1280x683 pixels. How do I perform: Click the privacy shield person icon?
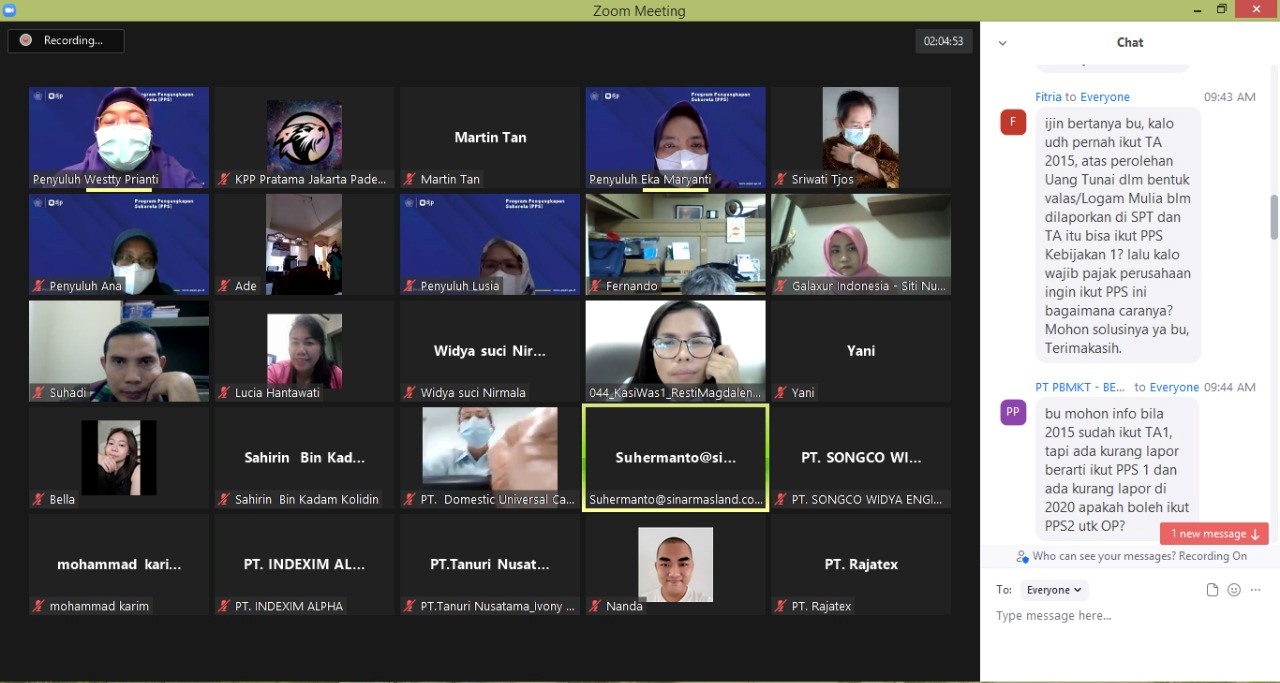pyautogui.click(x=1022, y=557)
